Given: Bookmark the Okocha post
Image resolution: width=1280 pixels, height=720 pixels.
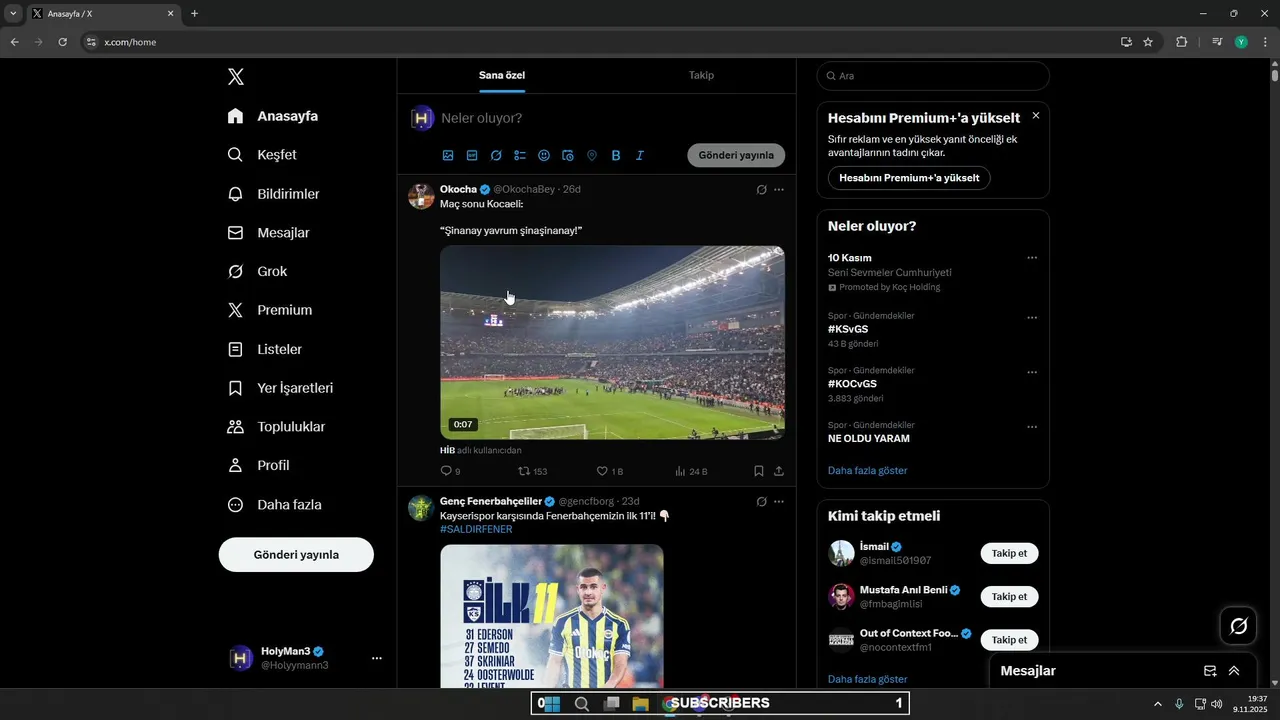Looking at the screenshot, I should pyautogui.click(x=759, y=471).
